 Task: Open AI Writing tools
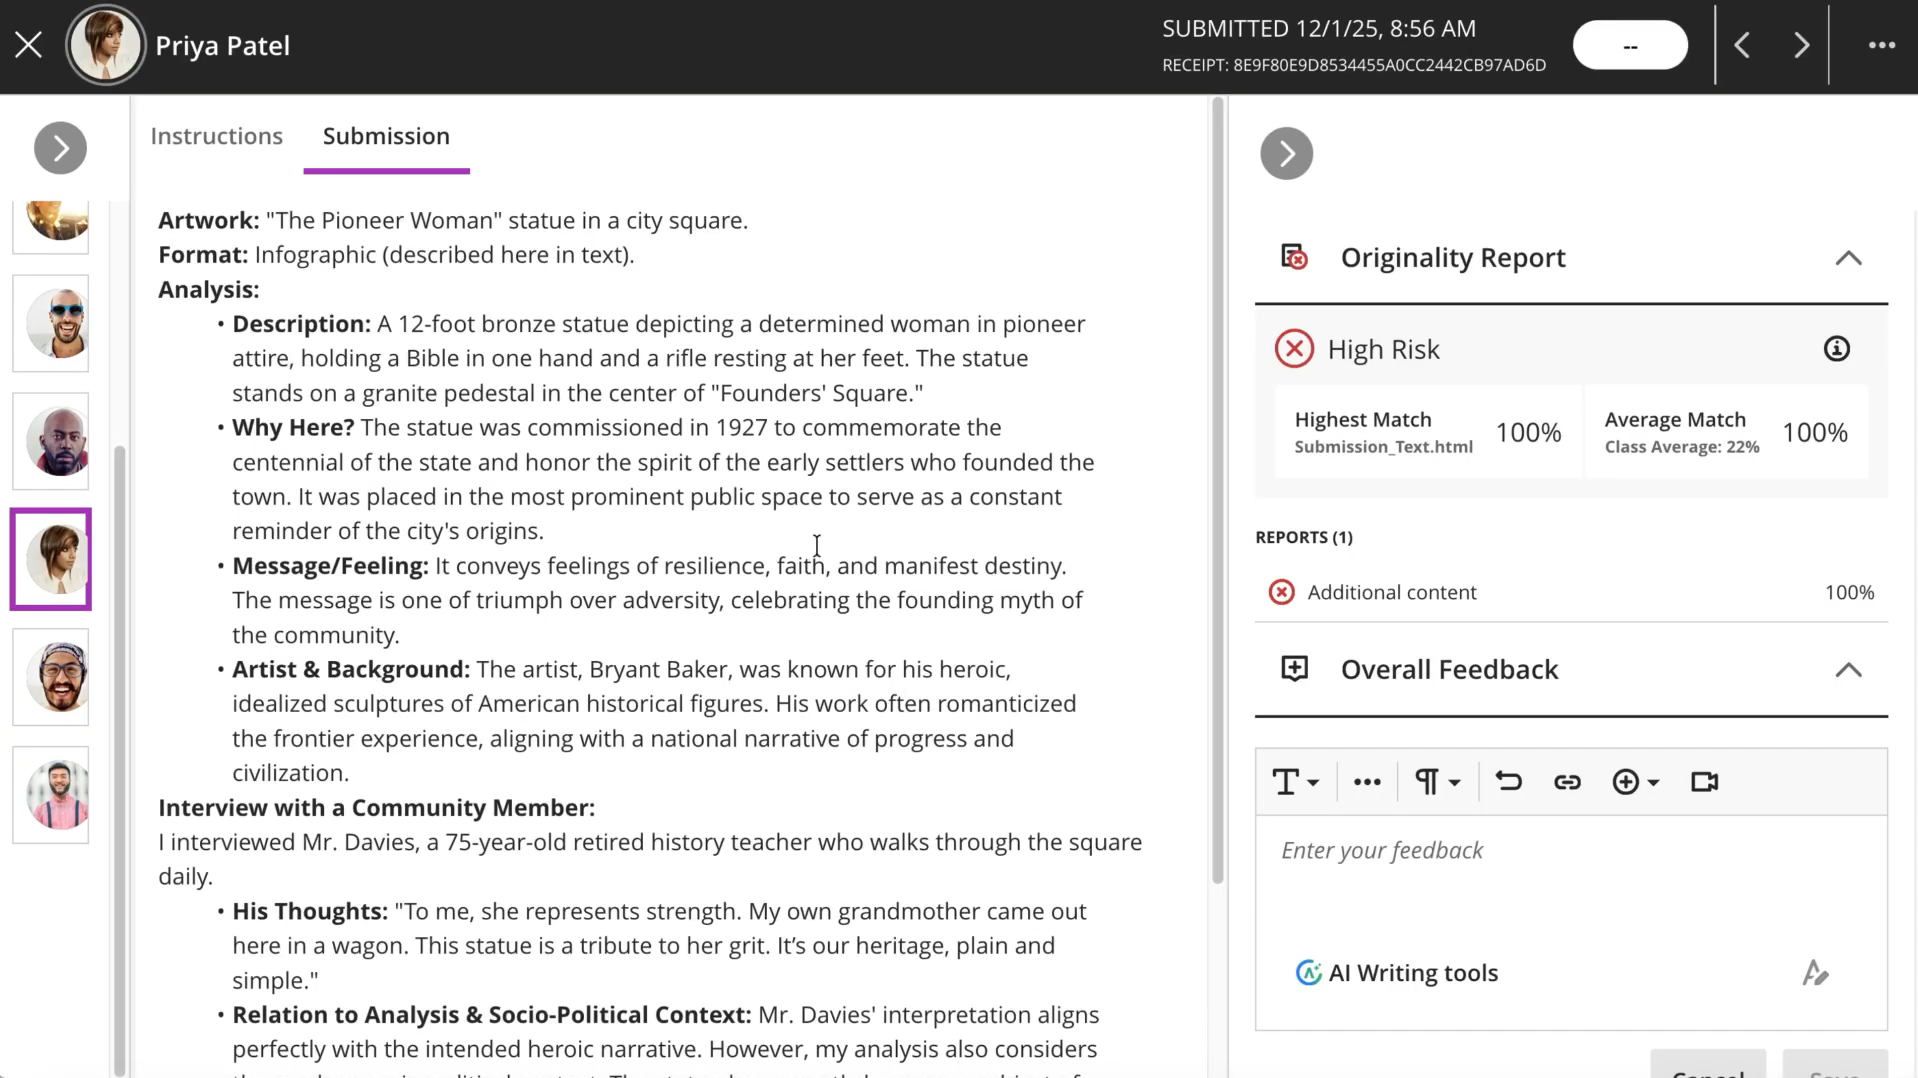[1397, 973]
